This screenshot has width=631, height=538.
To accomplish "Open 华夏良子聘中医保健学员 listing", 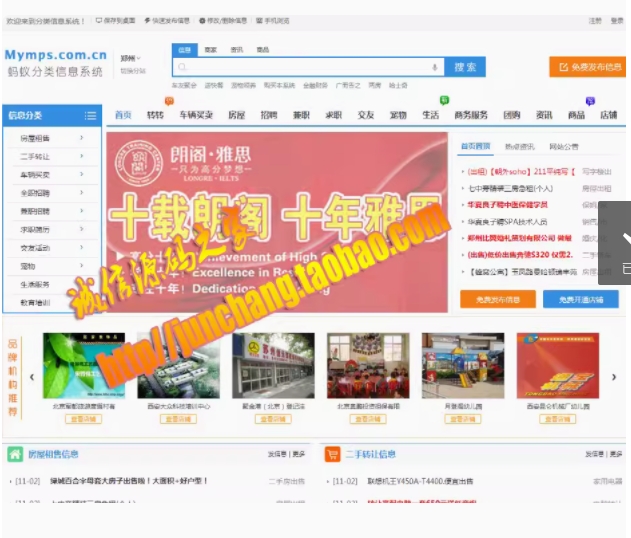I will (x=507, y=205).
